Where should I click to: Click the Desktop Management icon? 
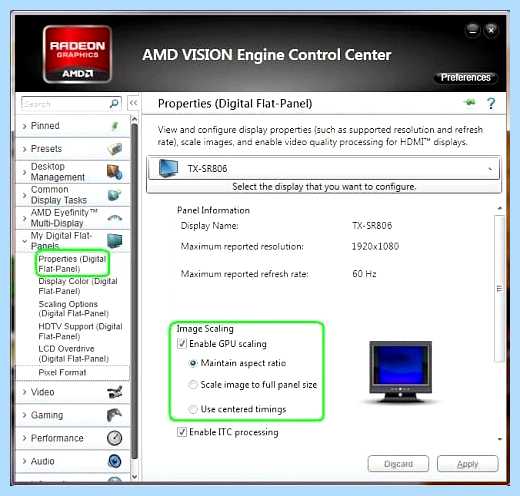[x=115, y=172]
